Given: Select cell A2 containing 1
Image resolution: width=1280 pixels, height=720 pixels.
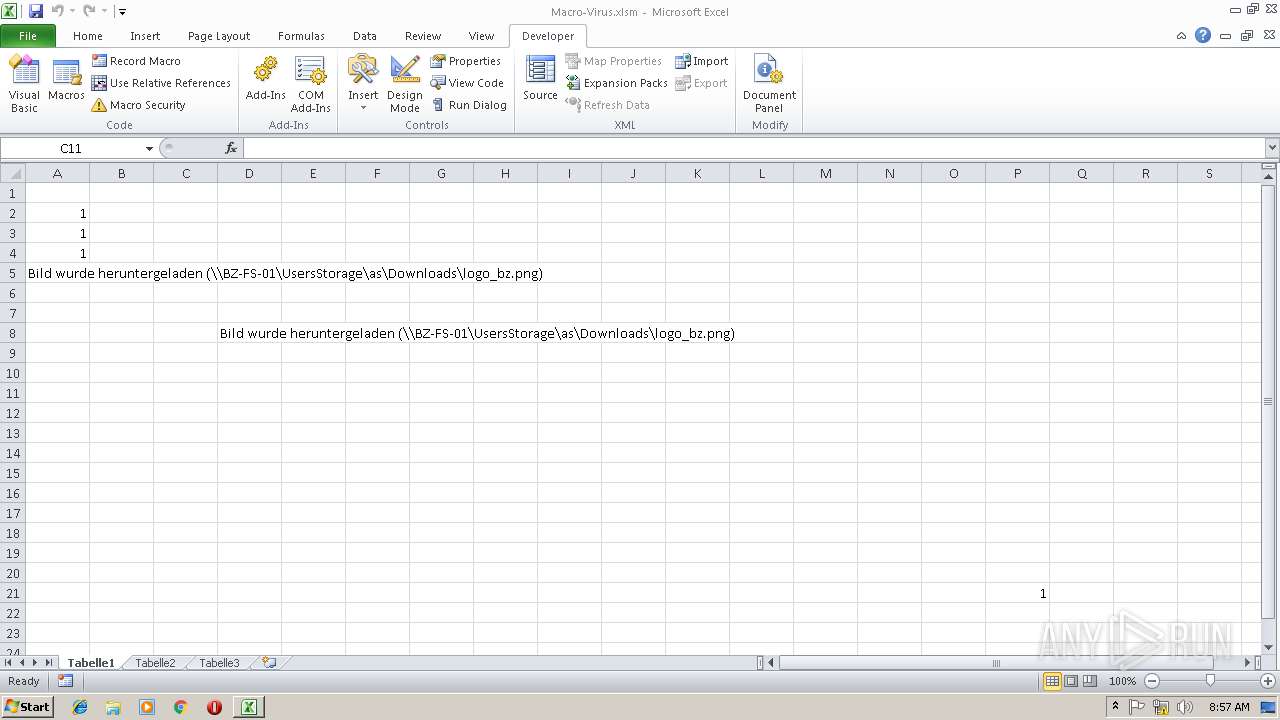Looking at the screenshot, I should (57, 213).
